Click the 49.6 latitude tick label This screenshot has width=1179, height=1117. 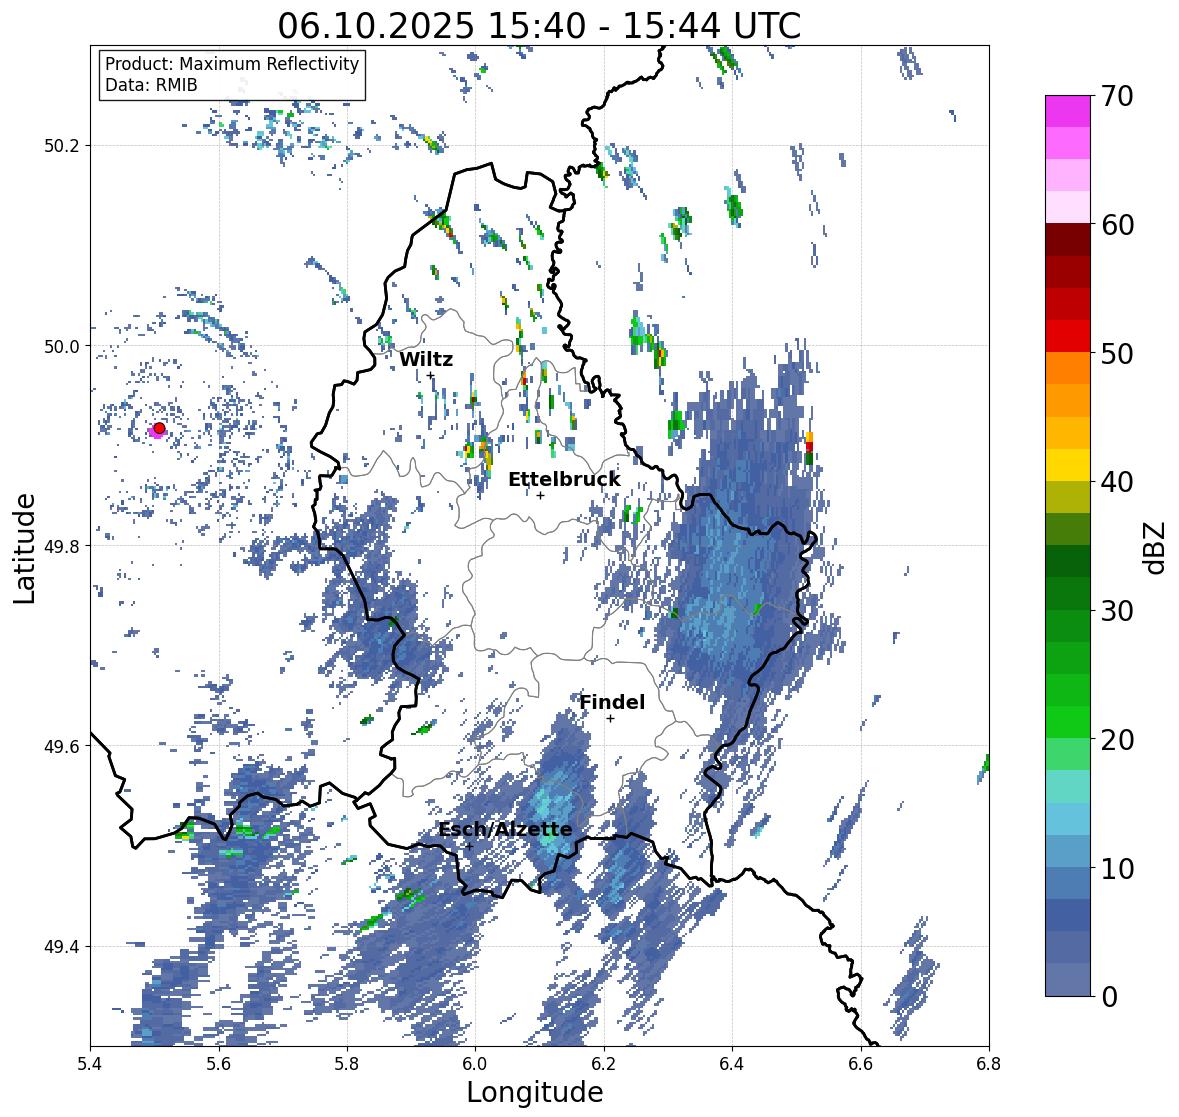tap(62, 746)
